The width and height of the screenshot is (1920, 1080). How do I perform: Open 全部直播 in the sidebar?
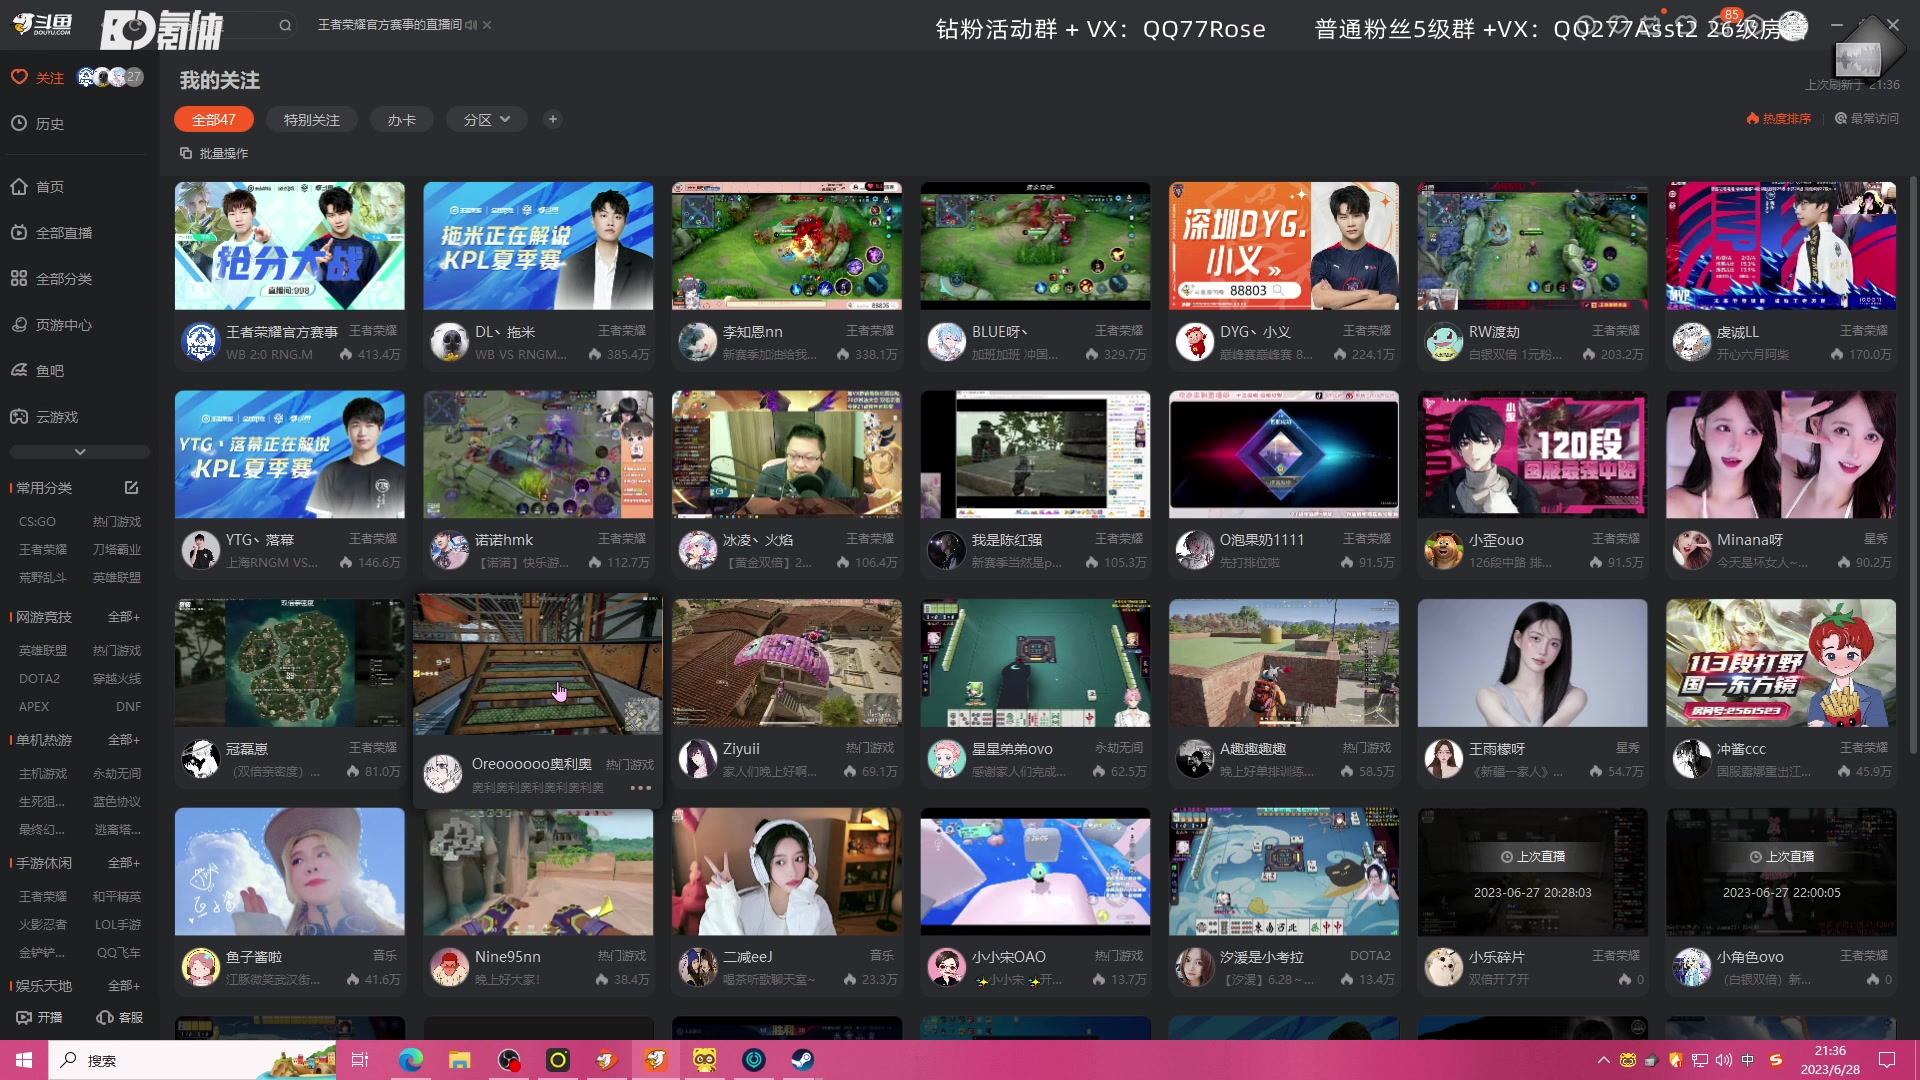click(51, 233)
